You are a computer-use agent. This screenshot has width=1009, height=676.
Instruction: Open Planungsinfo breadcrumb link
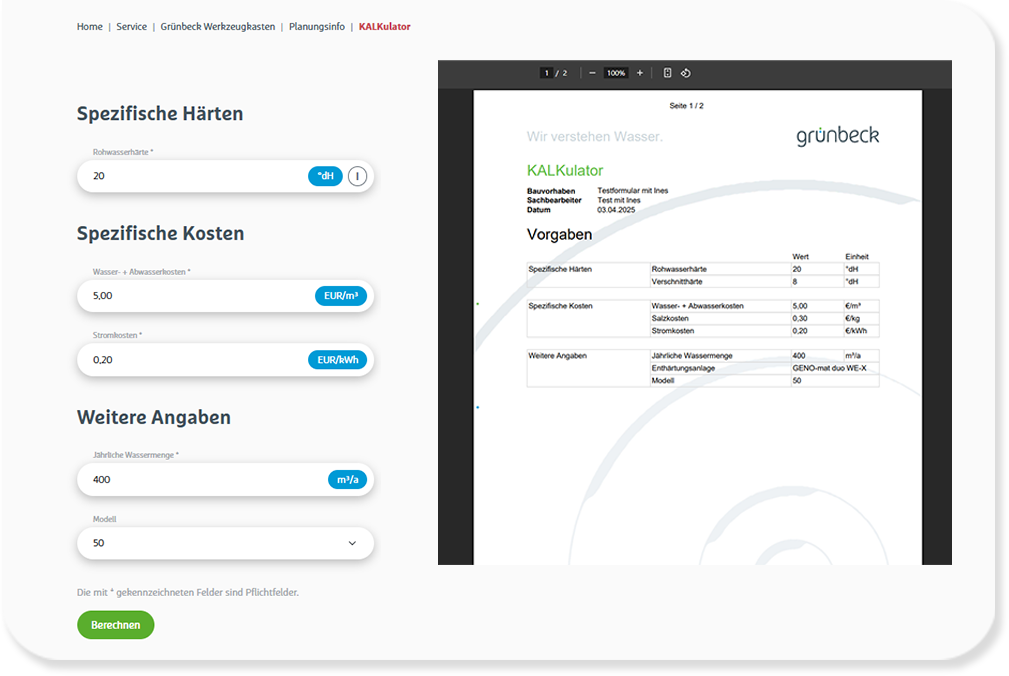tap(317, 27)
